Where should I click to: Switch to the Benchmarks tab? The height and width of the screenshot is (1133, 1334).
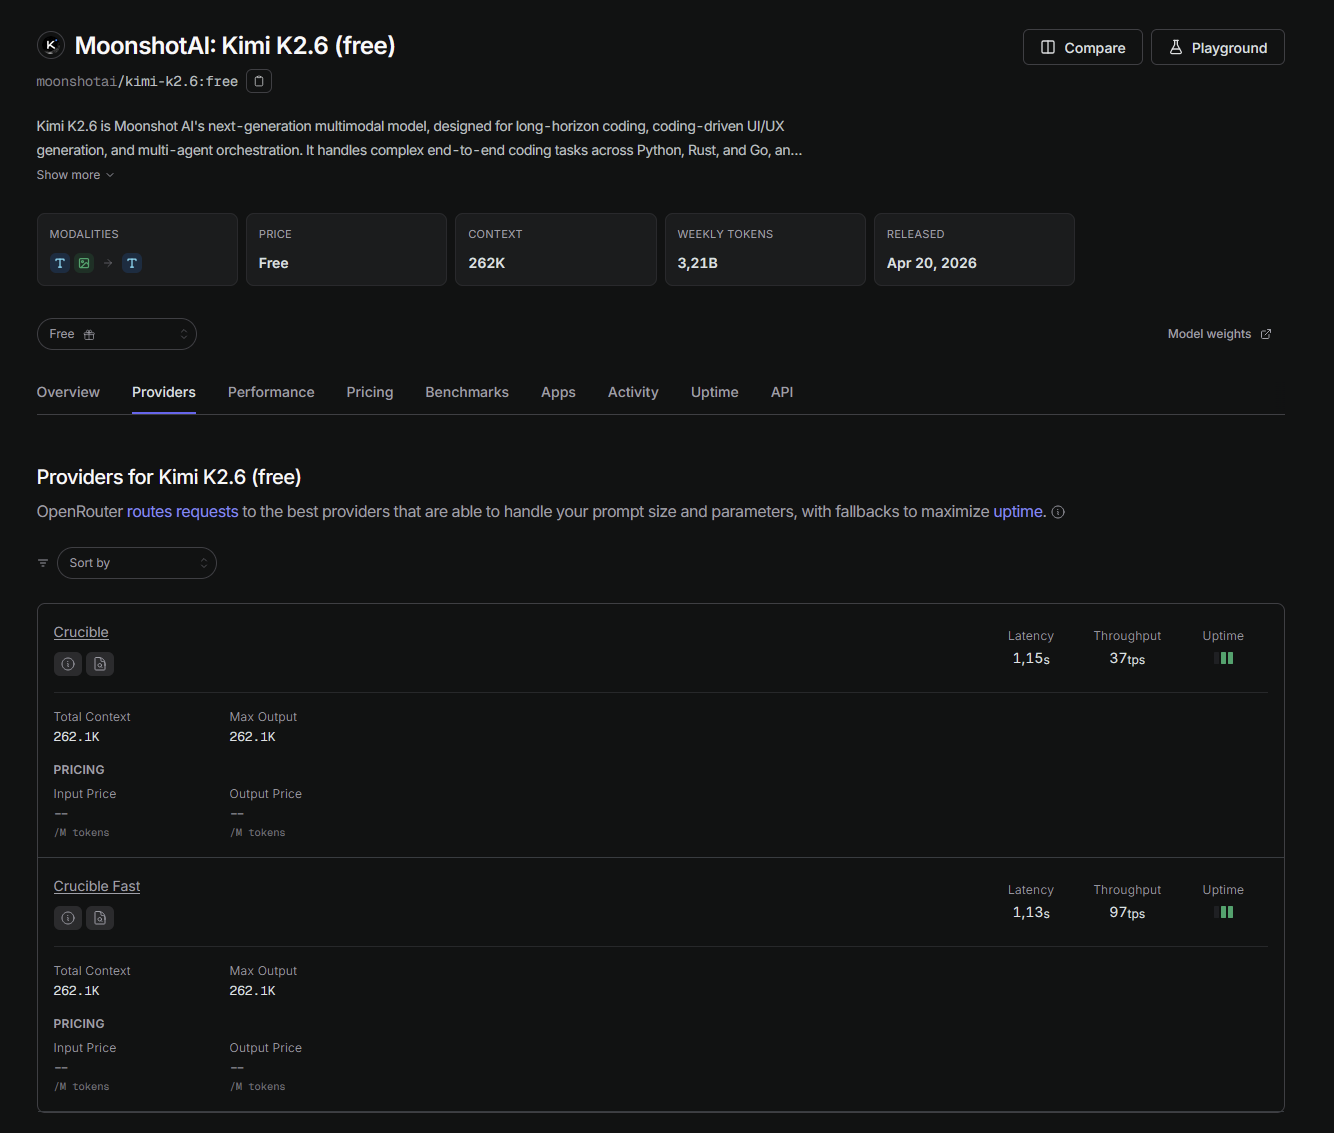coord(467,392)
